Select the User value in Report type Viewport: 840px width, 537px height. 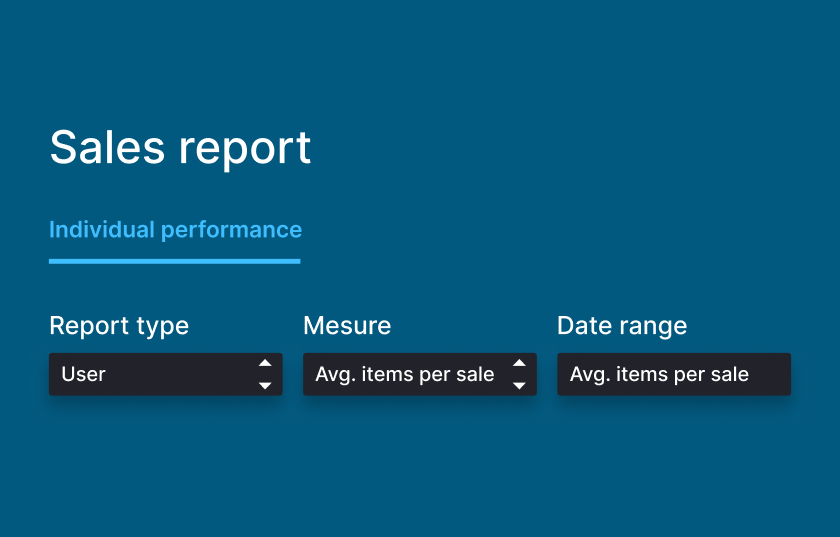(84, 374)
